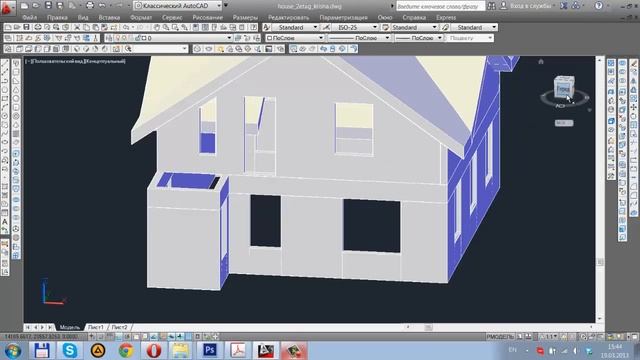The image size is (640, 360).
Task: Select the Polyline drawing tool
Action: coord(5,81)
